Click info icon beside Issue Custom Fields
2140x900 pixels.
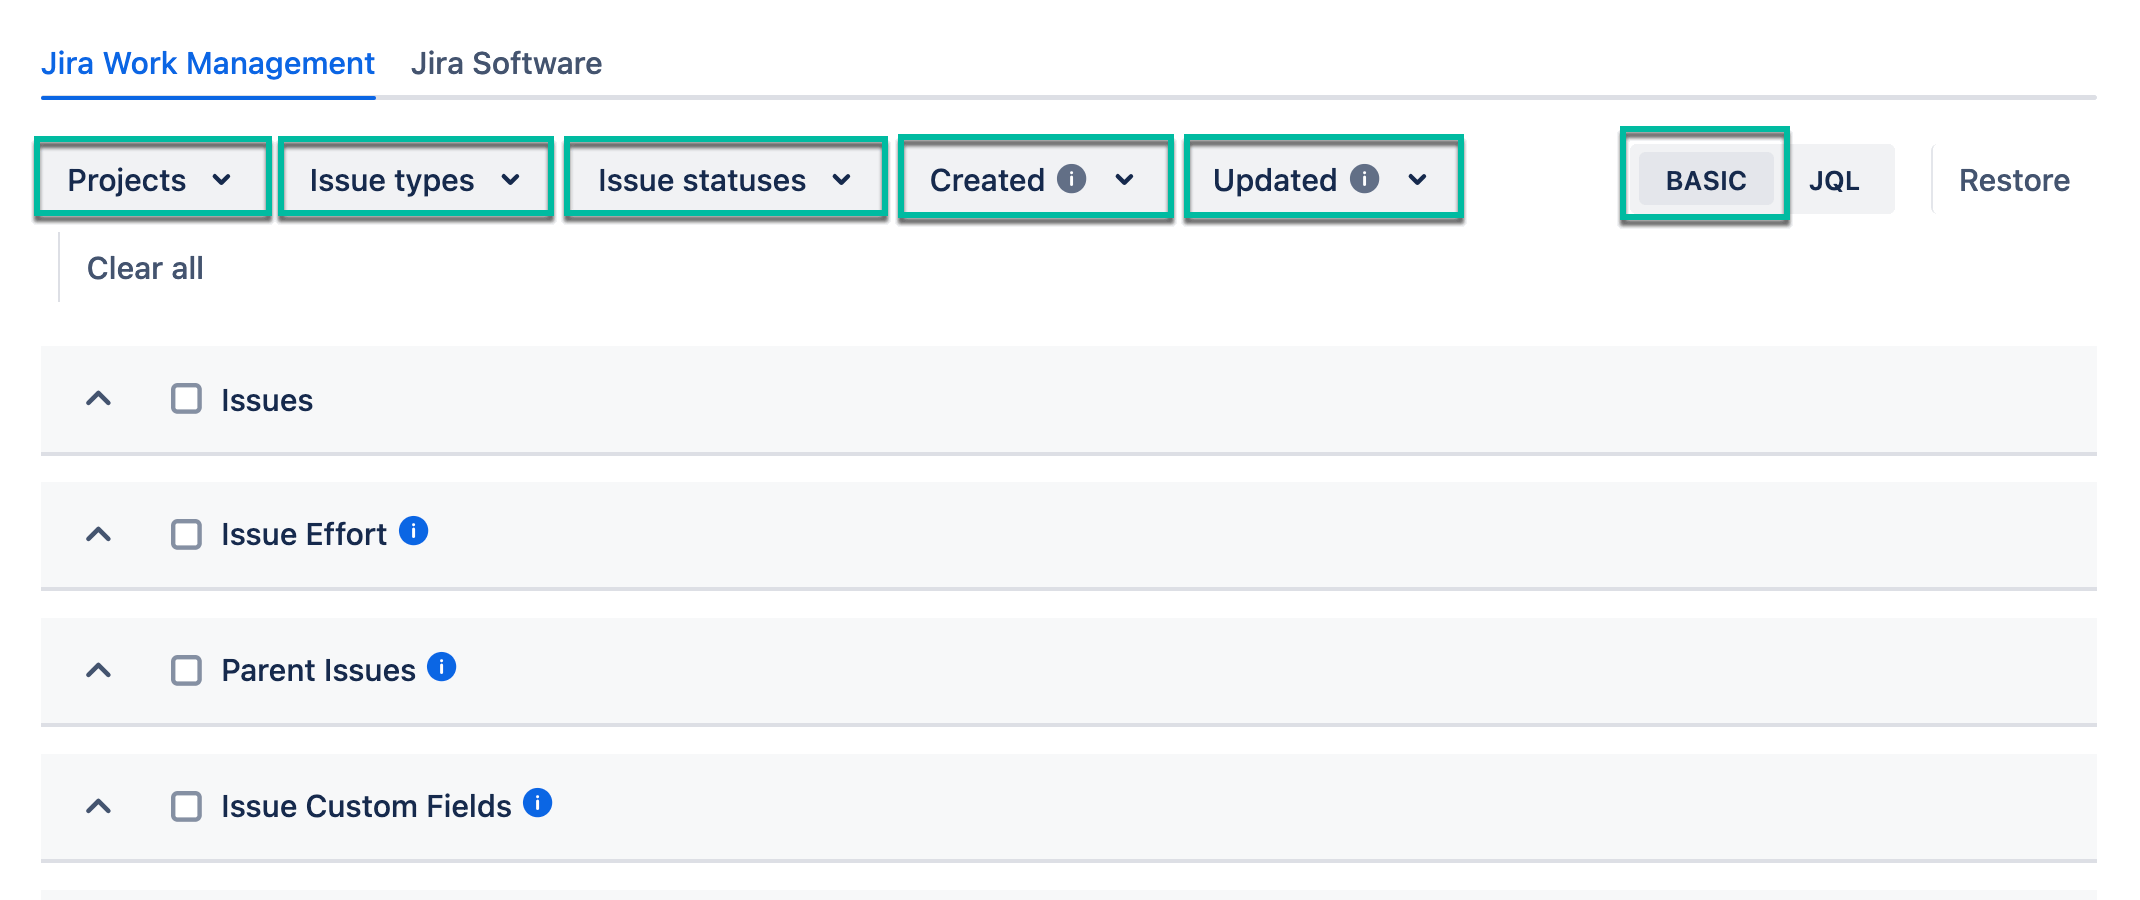point(537,803)
